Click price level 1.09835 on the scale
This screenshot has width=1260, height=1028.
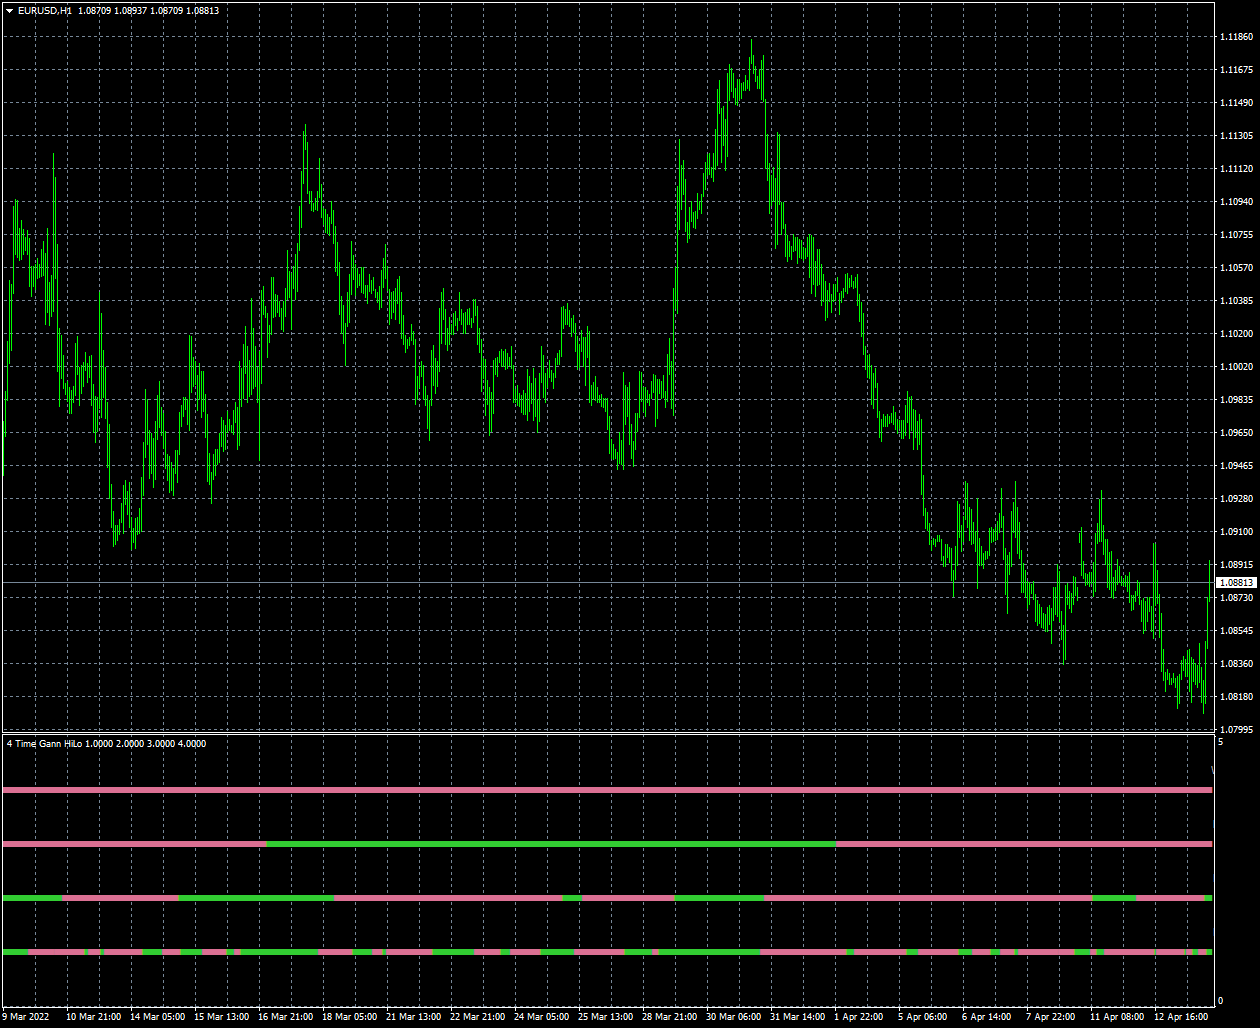coord(1236,400)
